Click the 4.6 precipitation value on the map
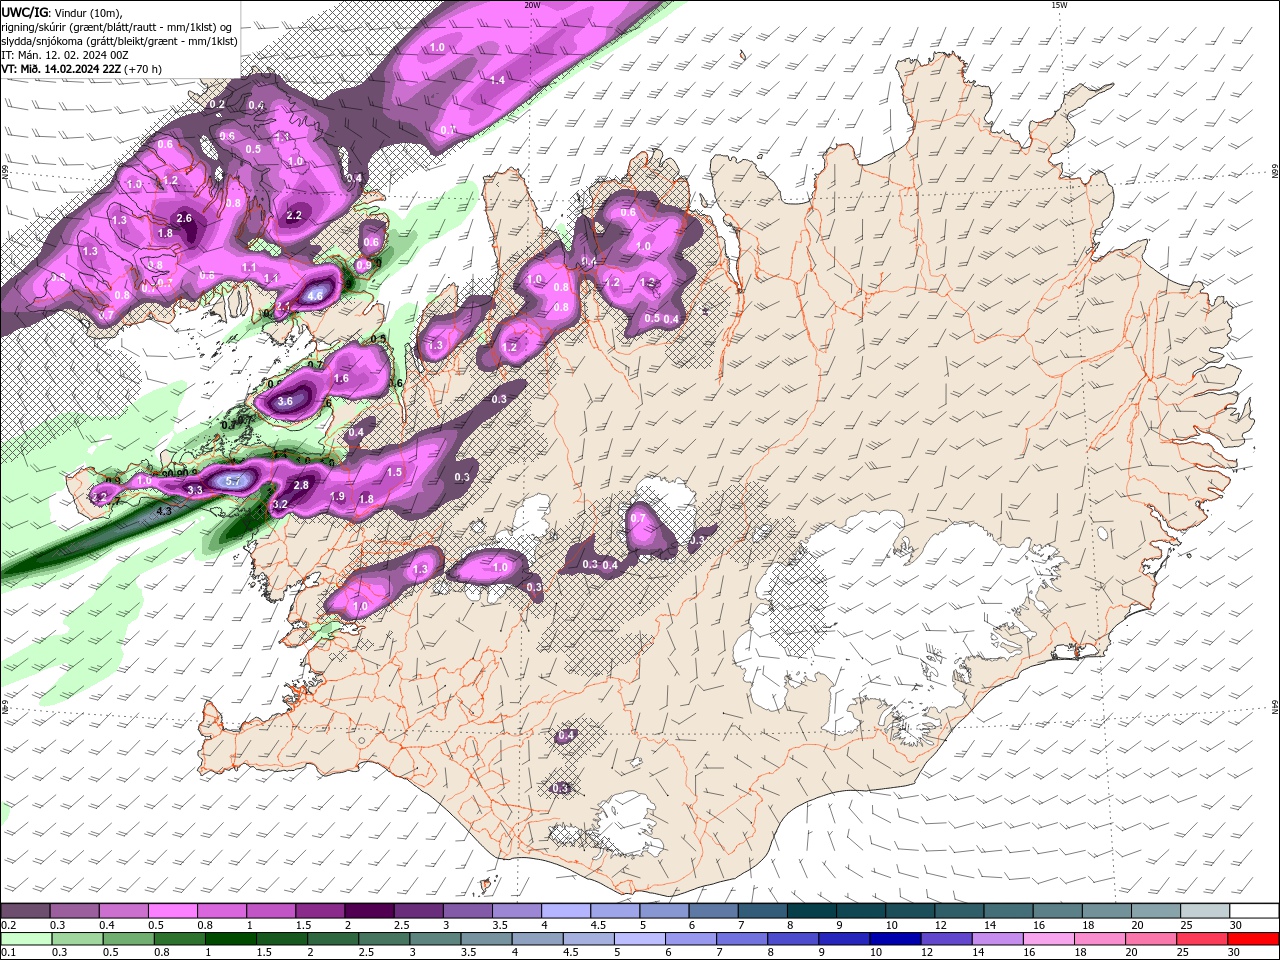Screen dimensions: 1280x960 (x=315, y=296)
